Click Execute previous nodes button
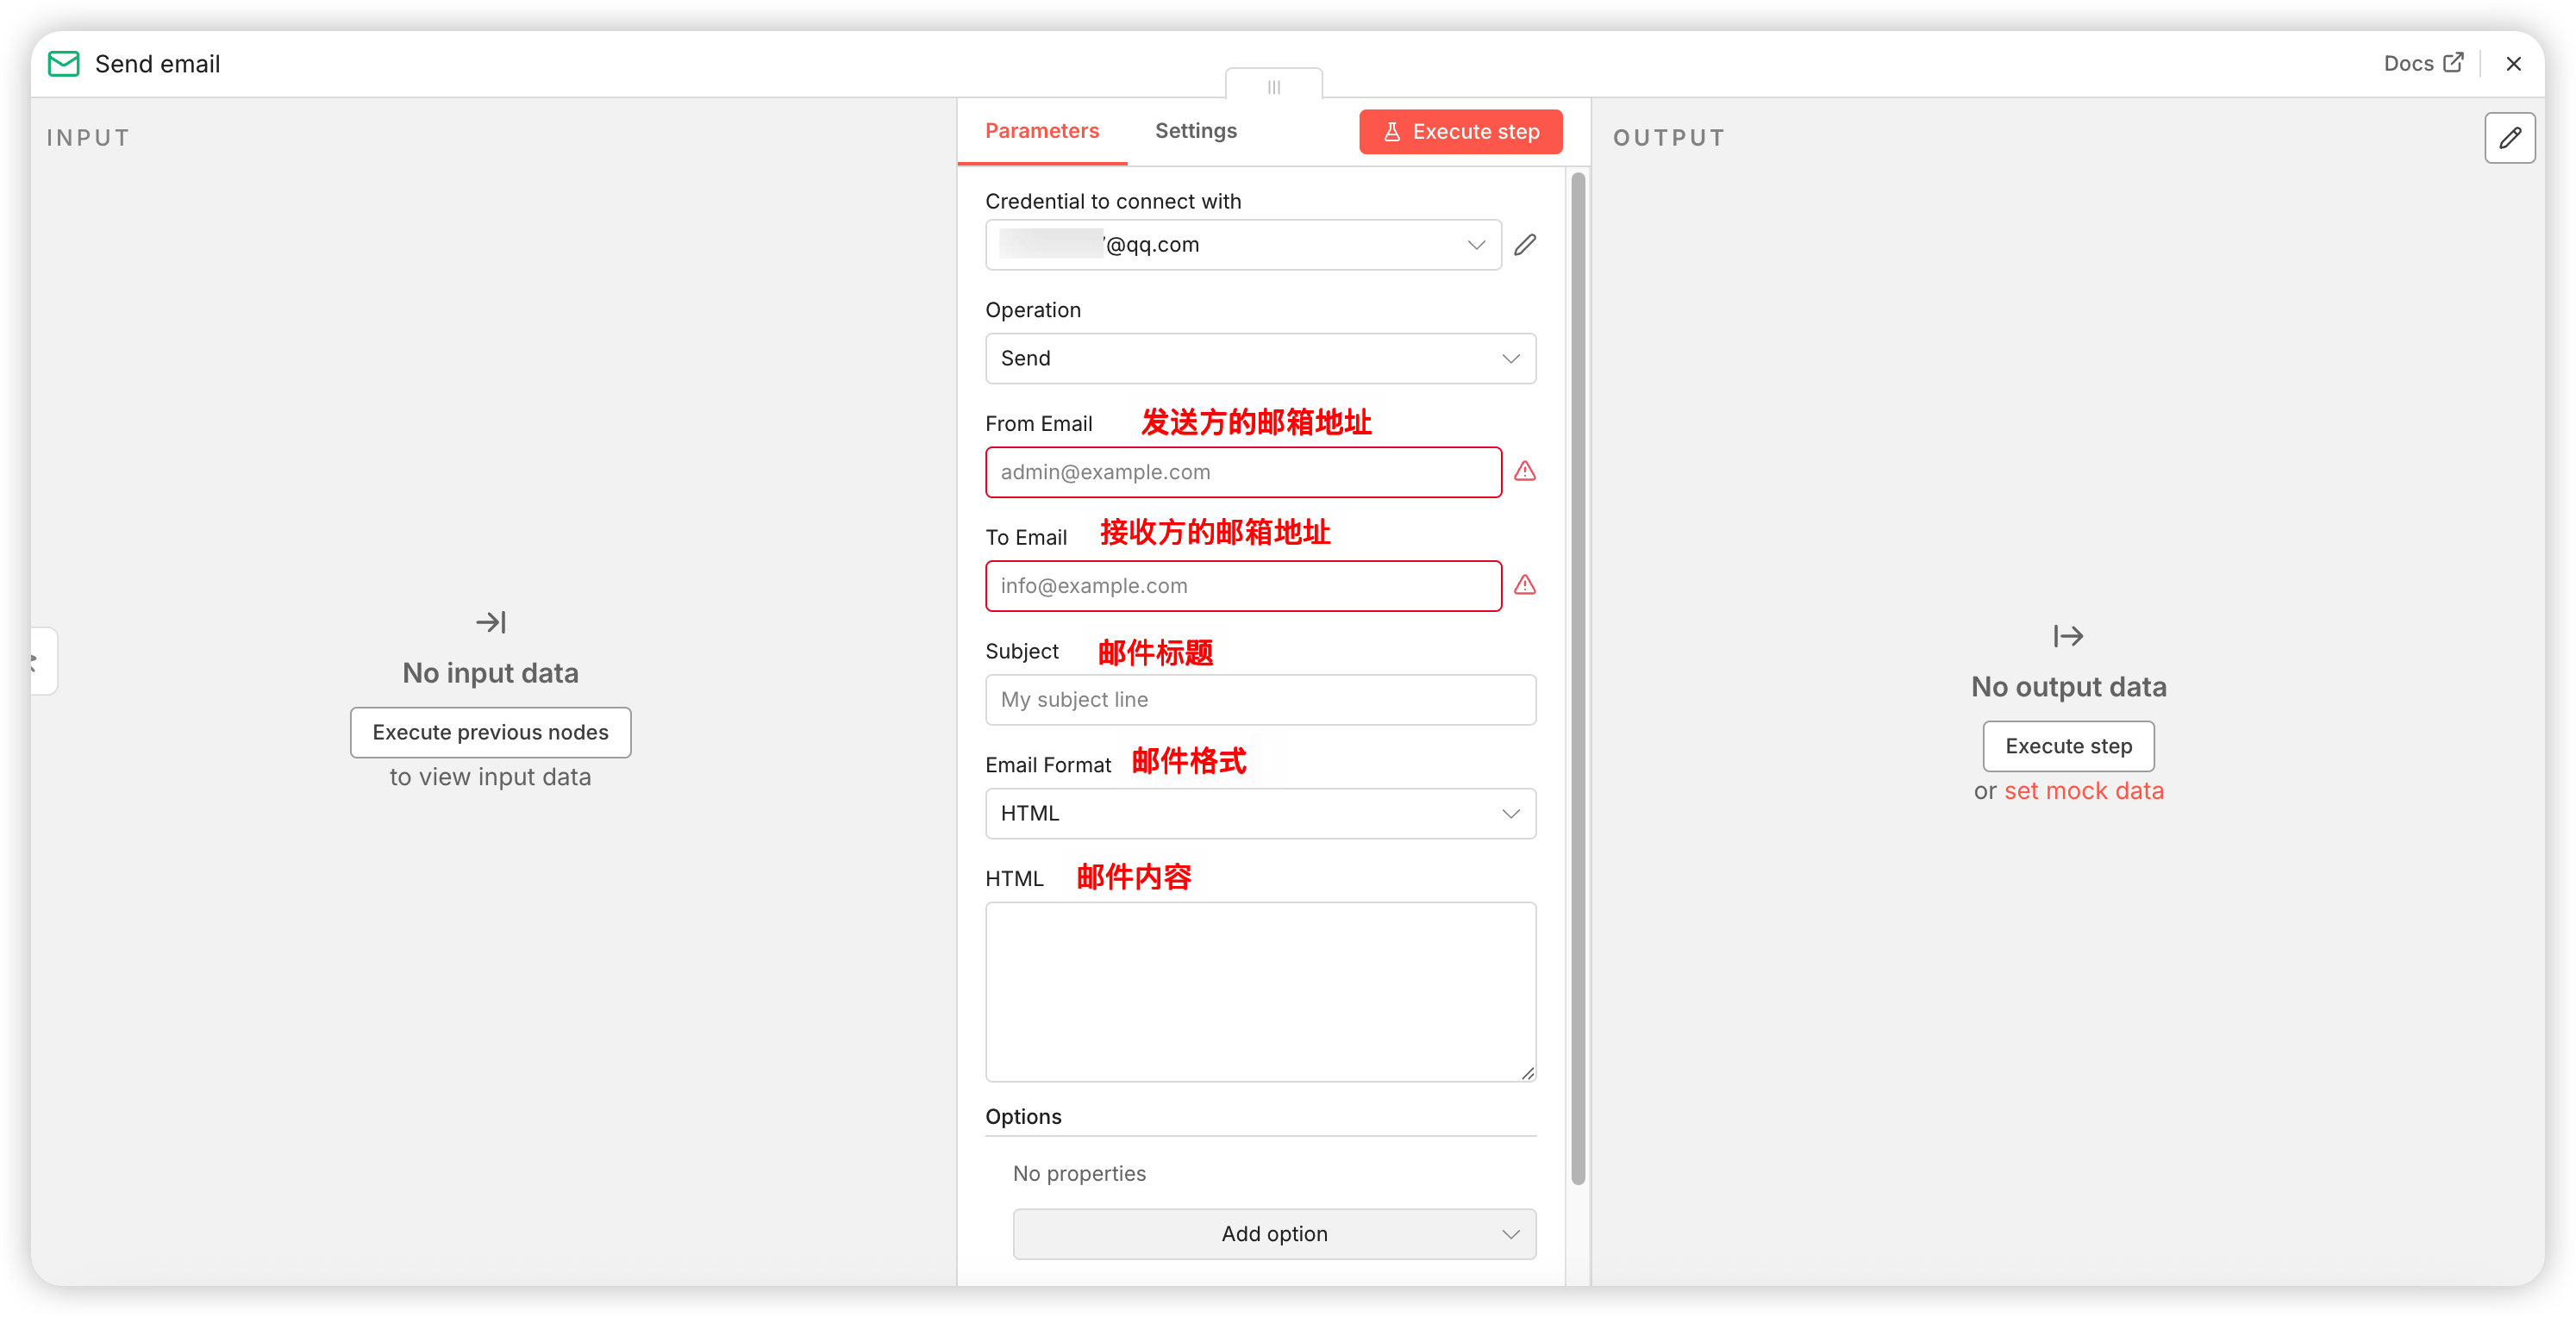2576x1317 pixels. (x=490, y=732)
